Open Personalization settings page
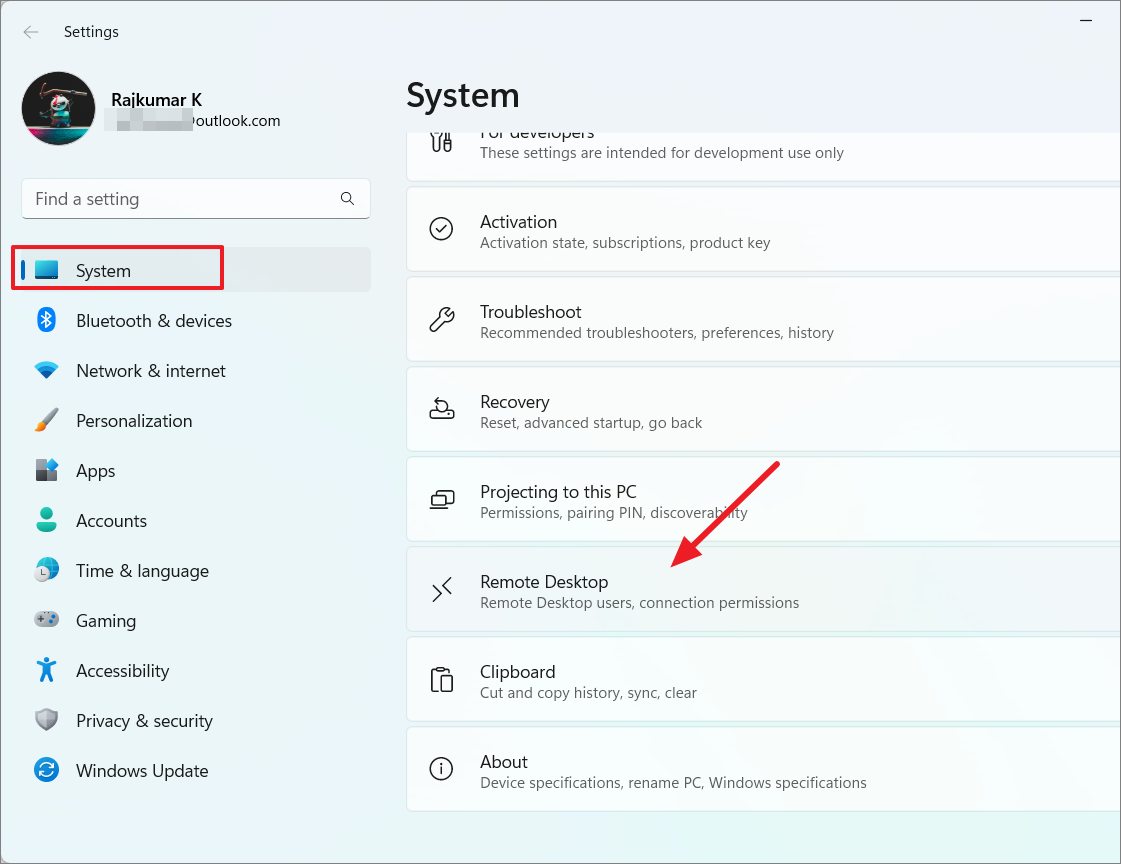This screenshot has width=1121, height=864. point(134,421)
